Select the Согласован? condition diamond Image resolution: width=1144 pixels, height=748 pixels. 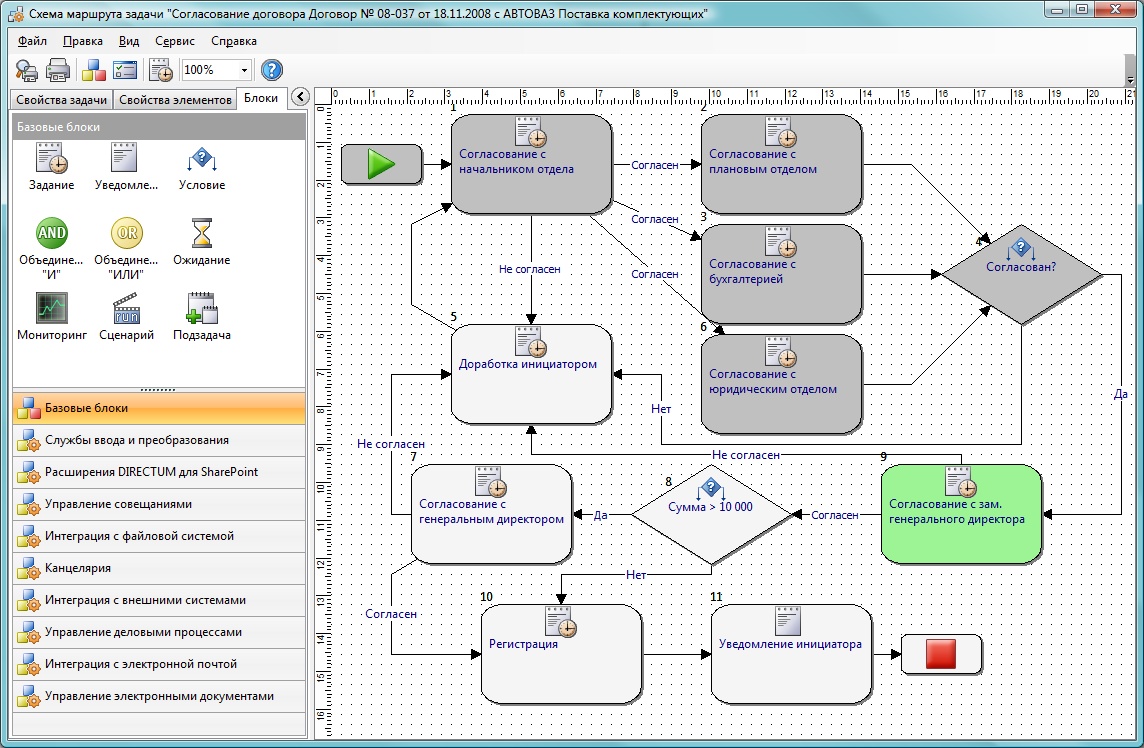pos(1021,274)
